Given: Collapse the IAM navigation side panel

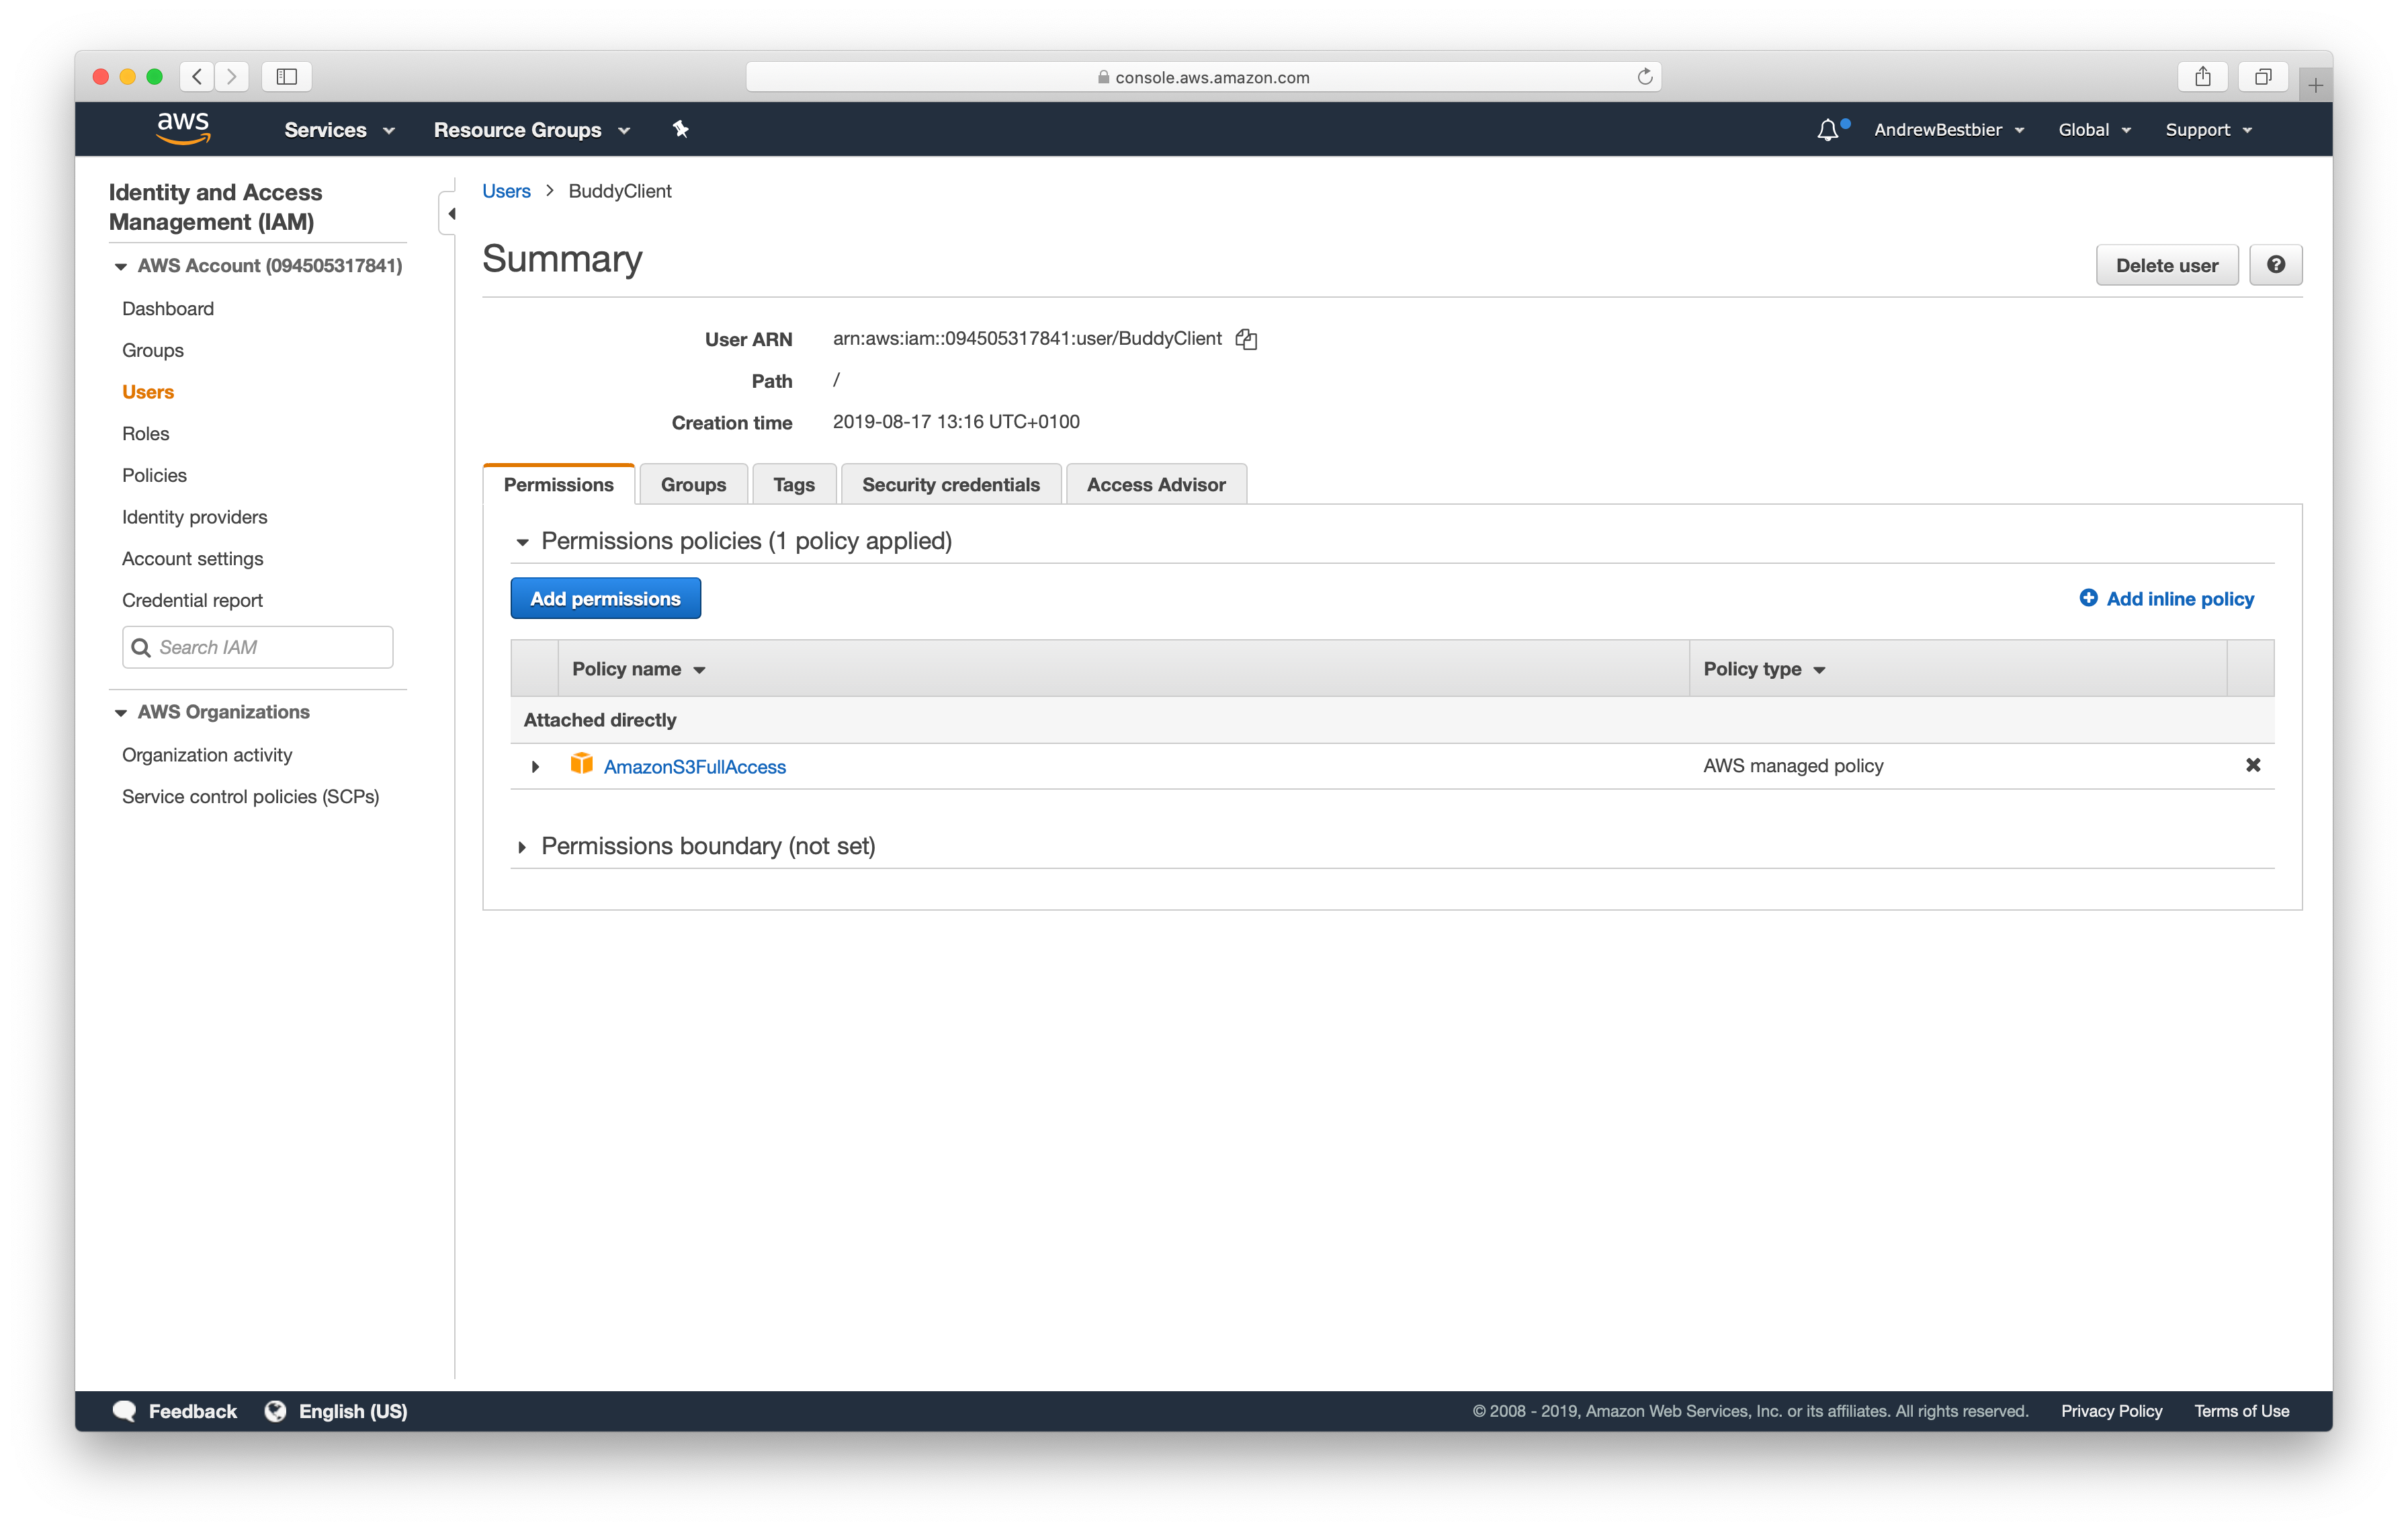Looking at the screenshot, I should click(451, 214).
